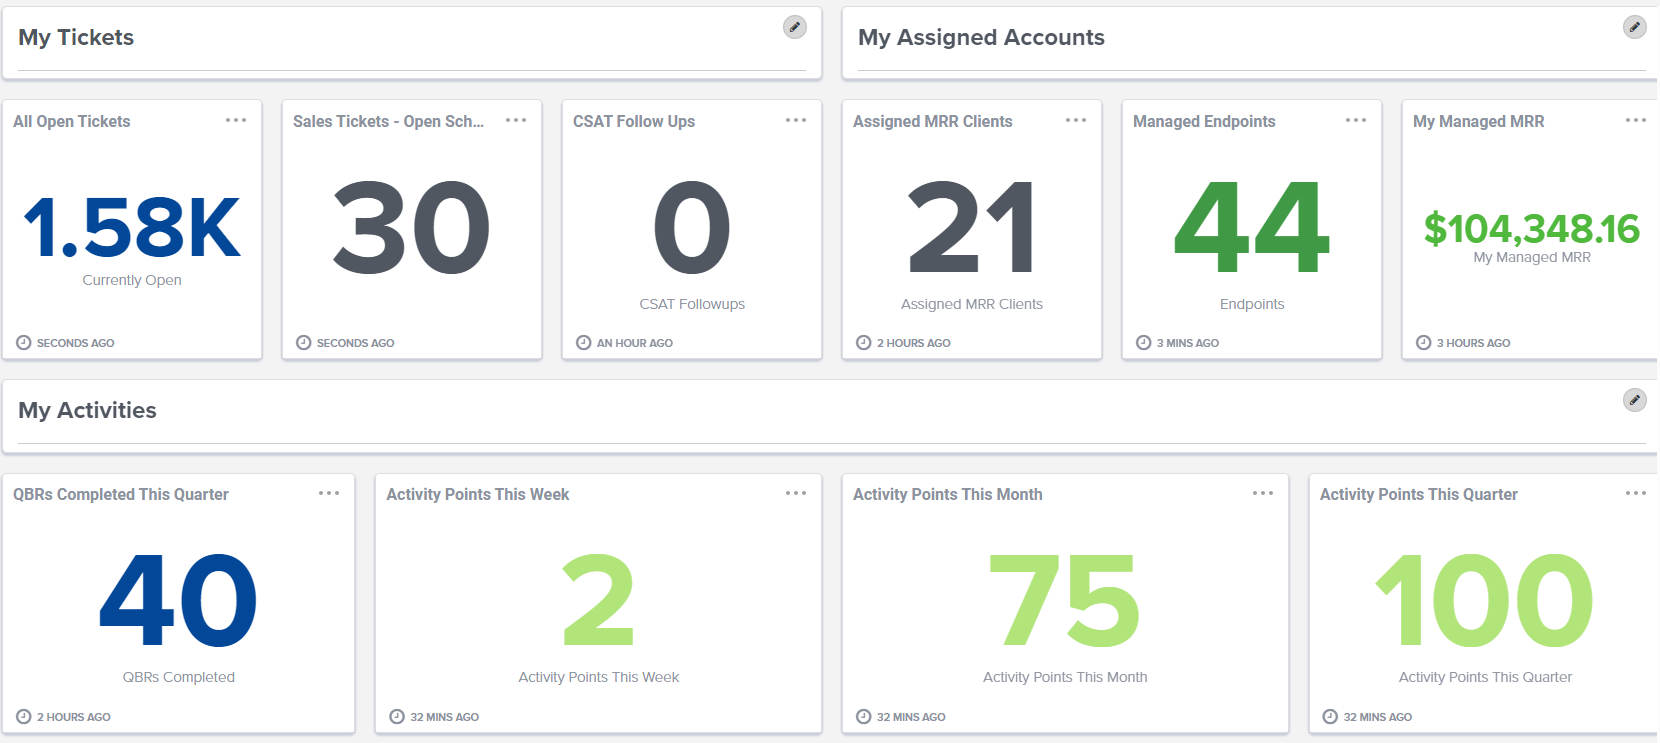Click refresh clock icon on CSAT Follow Ups
Viewport: 1660px width, 743px height.
[584, 343]
